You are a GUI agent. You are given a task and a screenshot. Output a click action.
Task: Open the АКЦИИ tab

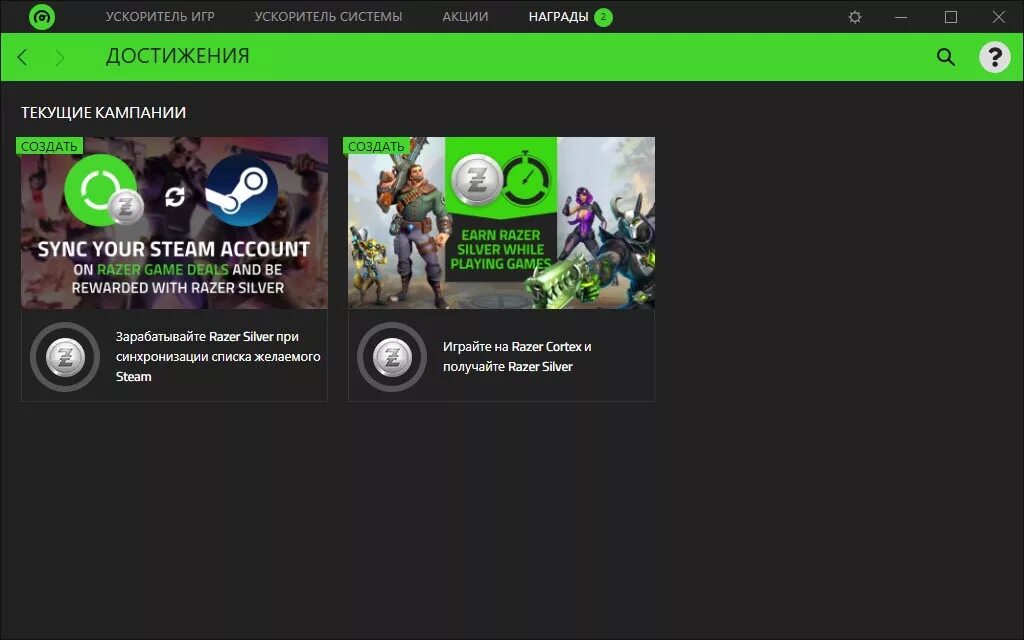(x=465, y=17)
